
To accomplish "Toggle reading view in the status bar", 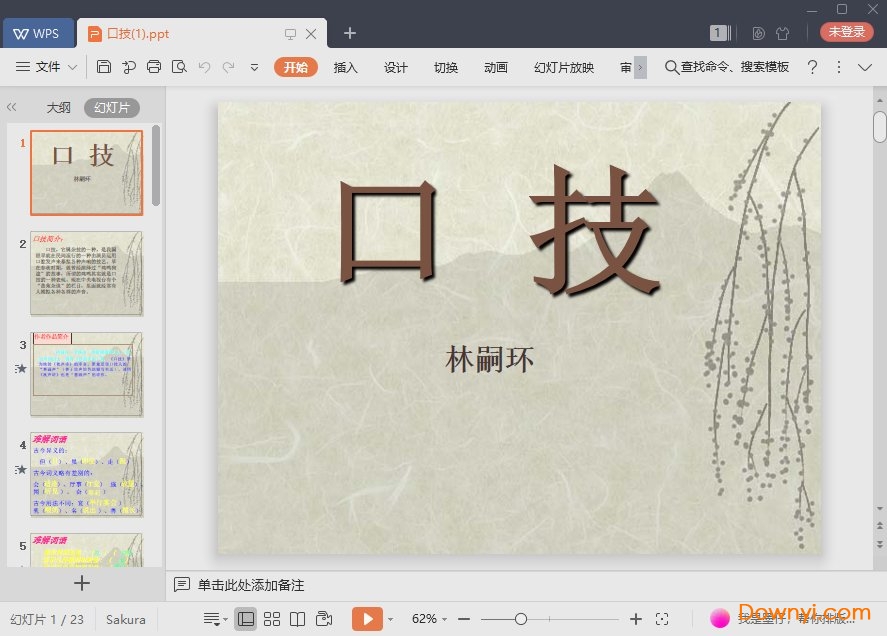I will (x=299, y=618).
